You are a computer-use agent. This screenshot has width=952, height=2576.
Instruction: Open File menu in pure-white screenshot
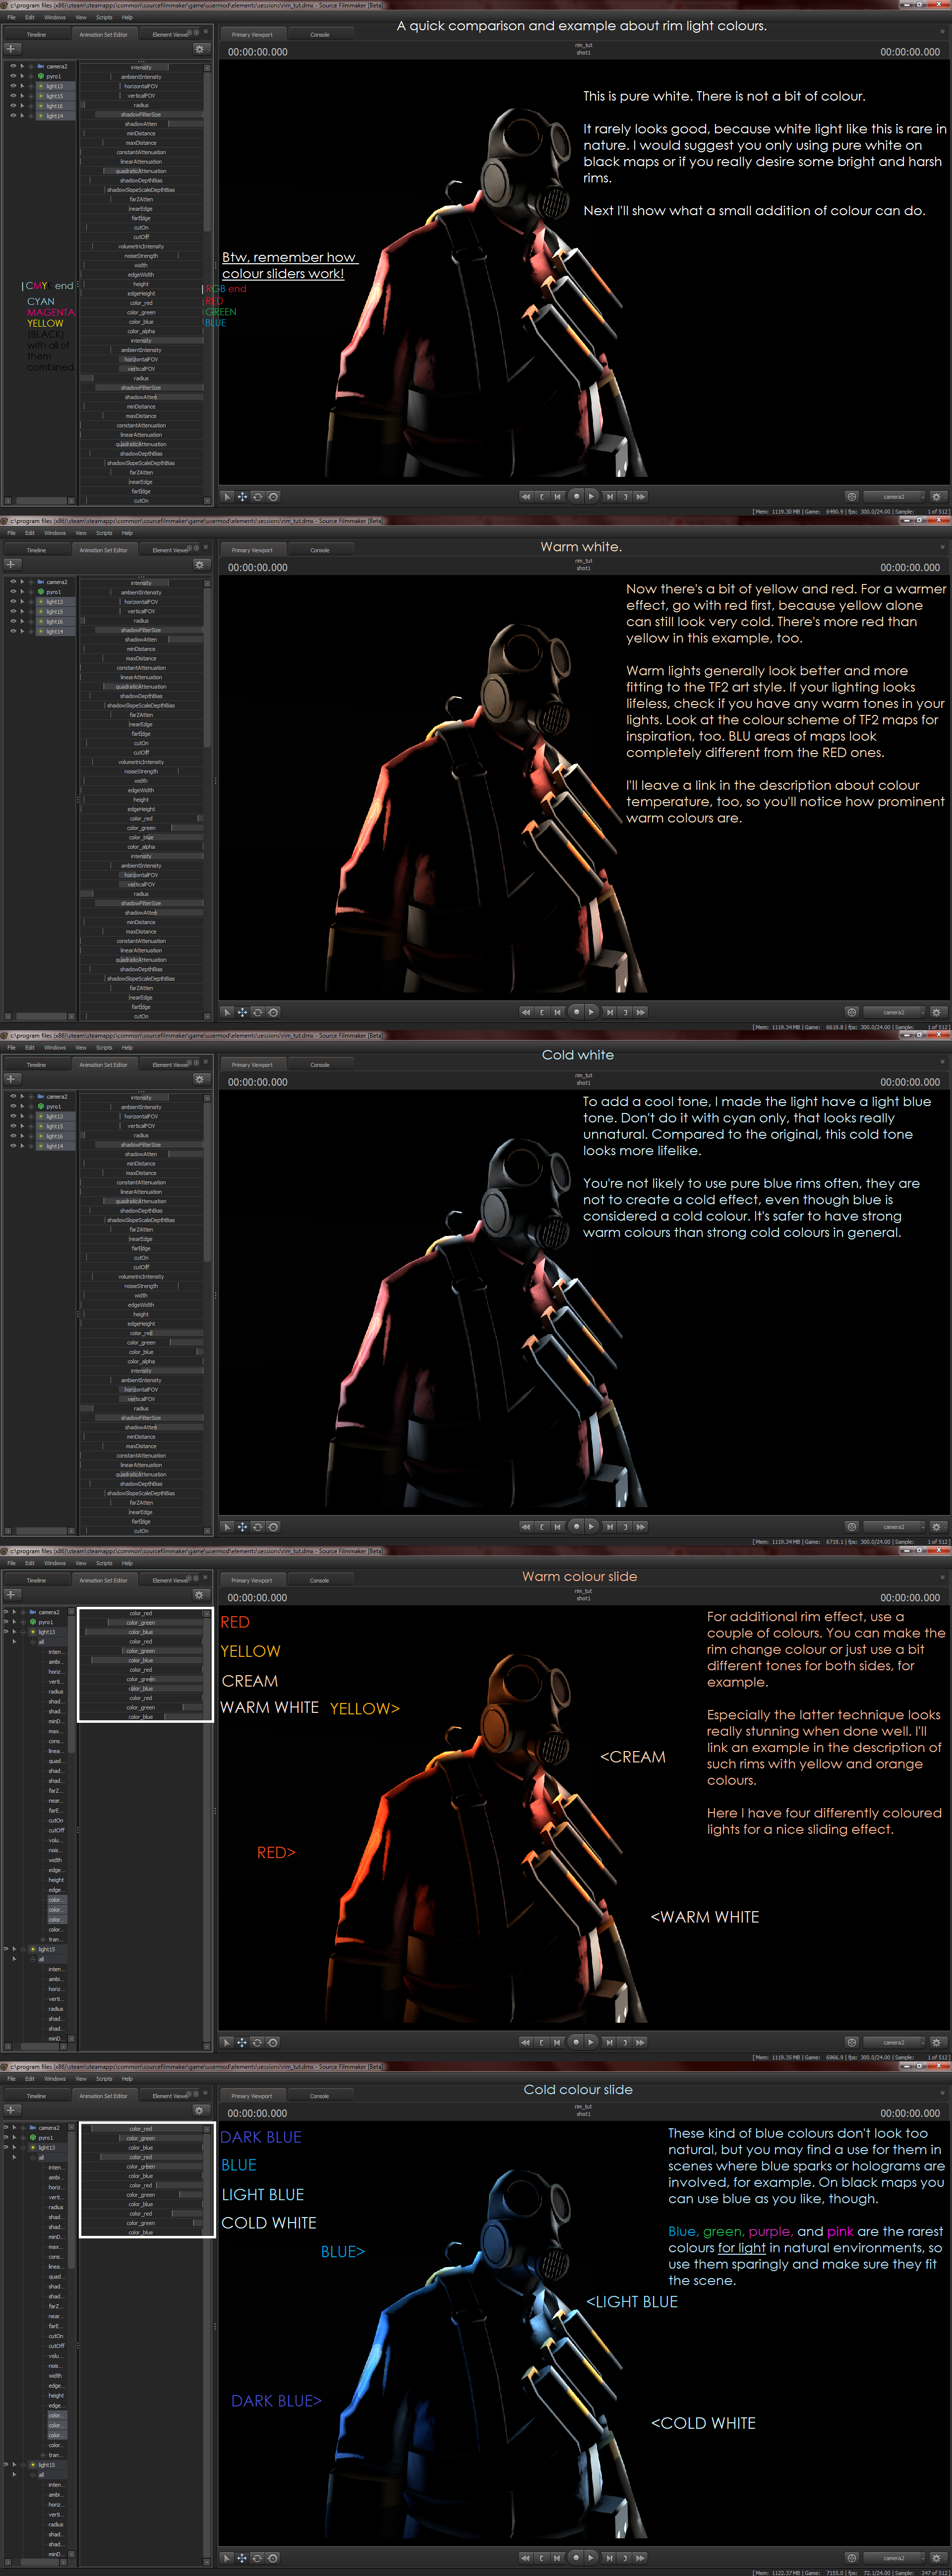(x=12, y=17)
